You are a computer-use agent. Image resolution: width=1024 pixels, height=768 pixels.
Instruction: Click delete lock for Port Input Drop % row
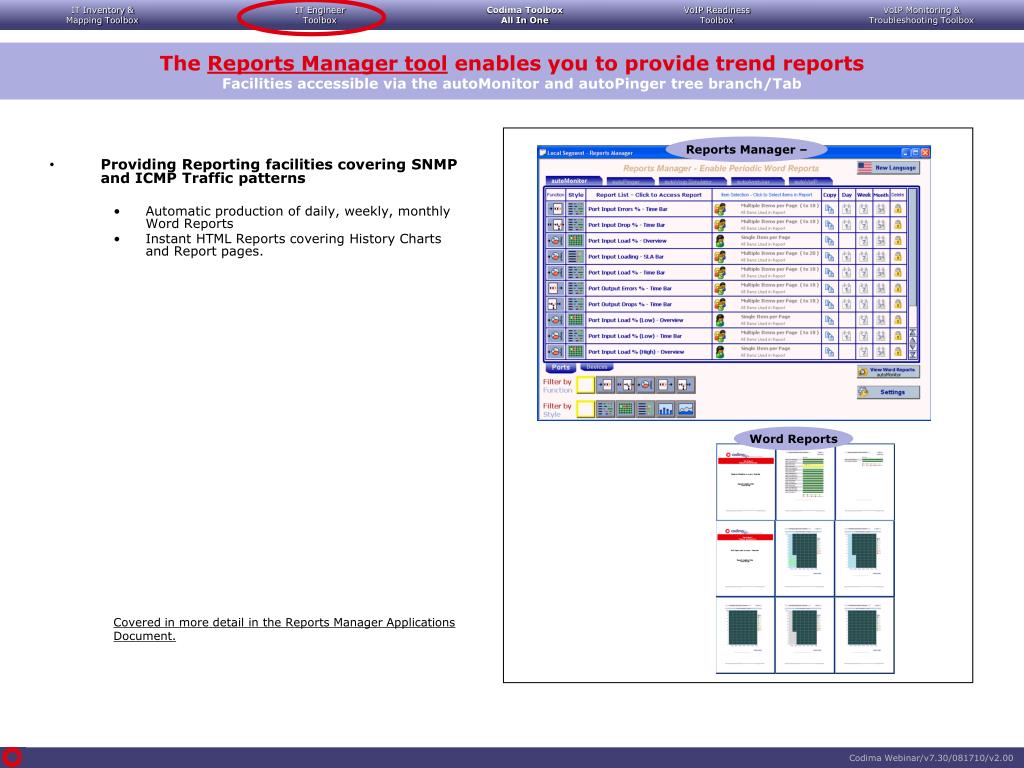tap(898, 225)
